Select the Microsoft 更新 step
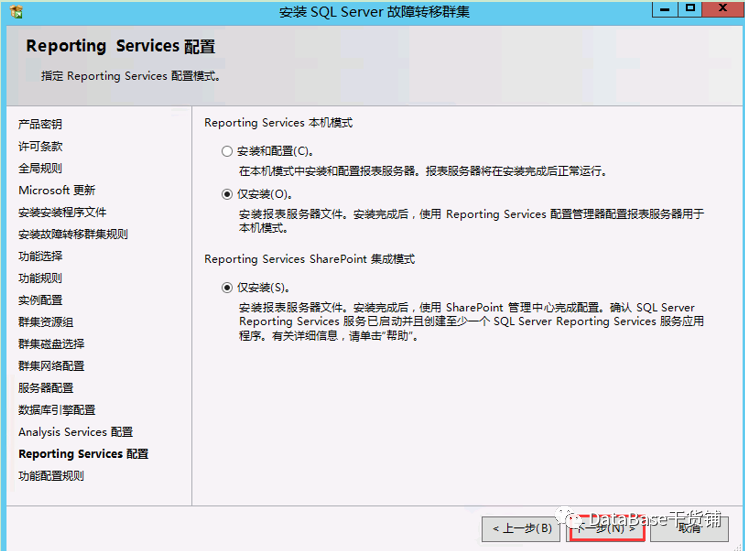This screenshot has width=745, height=551. coord(57,190)
